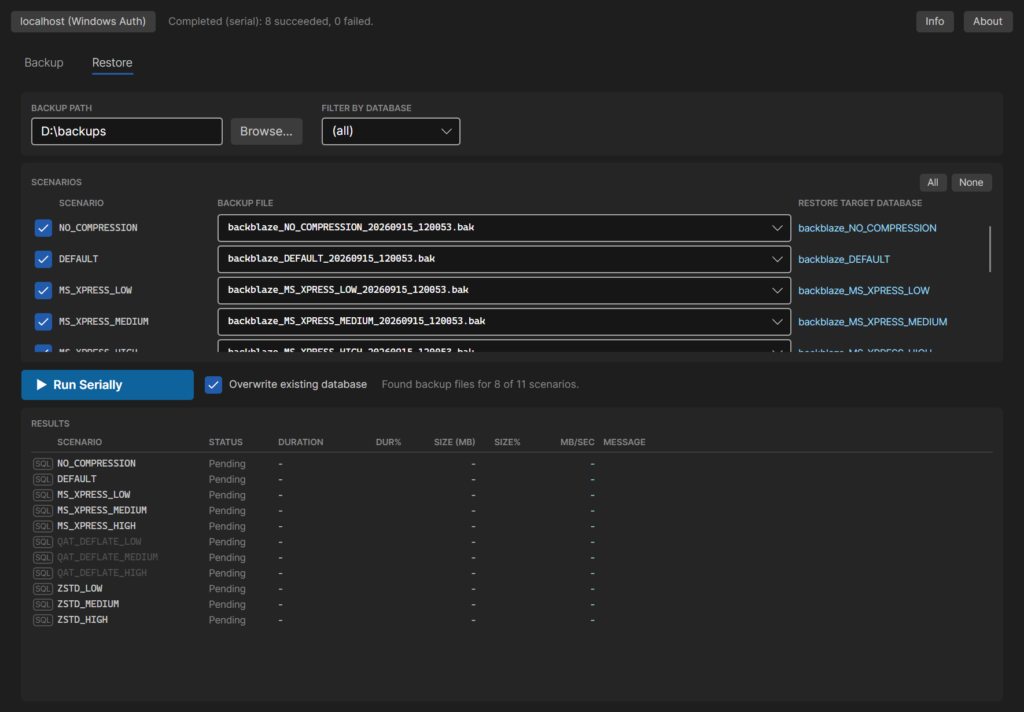Click the Browse... button

(266, 131)
